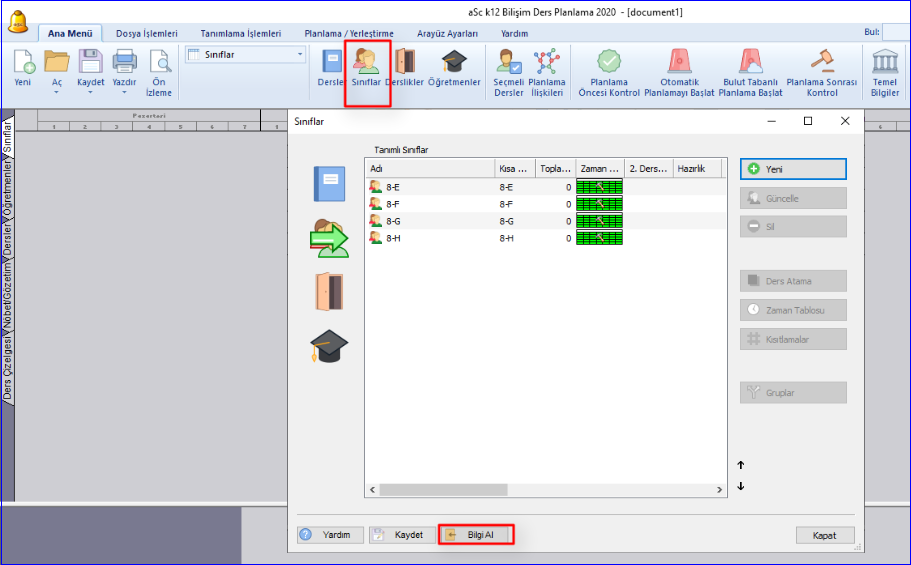Viewport: 911px width, 565px height.
Task: Open the Dersler book icon in ribbon
Action: (332, 62)
